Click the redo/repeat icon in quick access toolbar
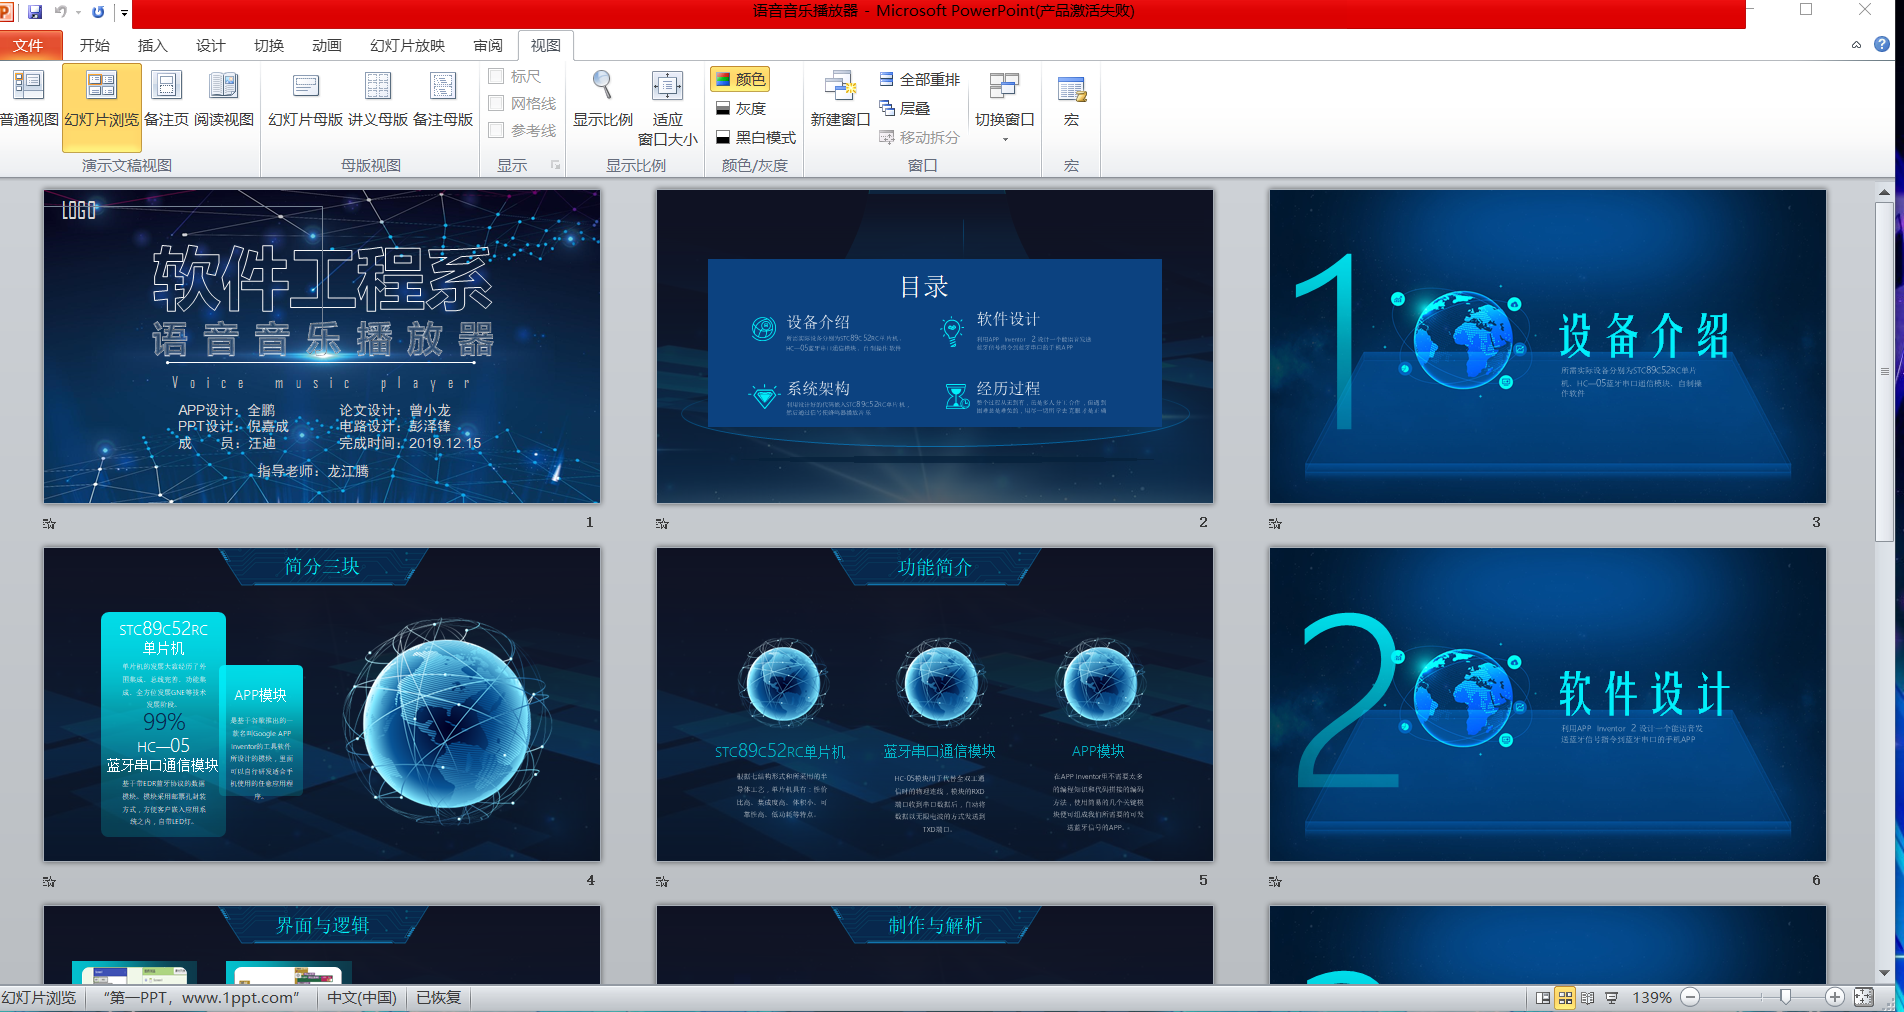 [98, 12]
